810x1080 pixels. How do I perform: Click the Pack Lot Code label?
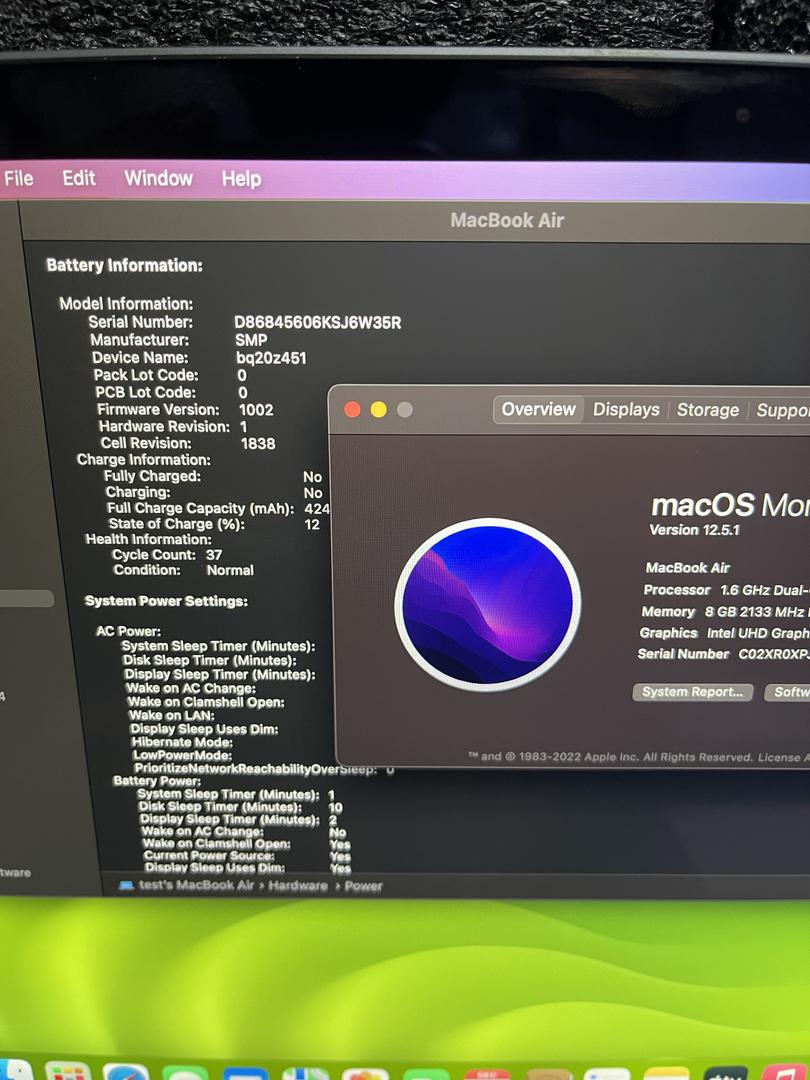tap(145, 375)
